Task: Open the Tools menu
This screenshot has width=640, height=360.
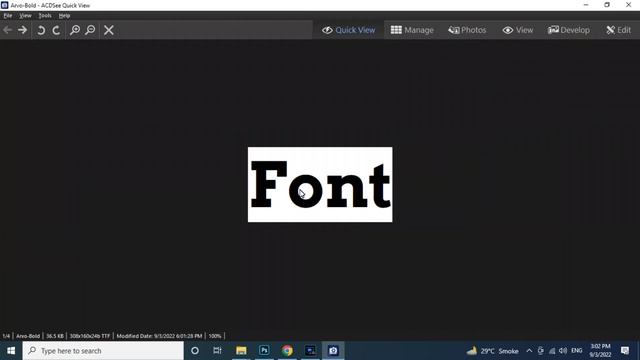Action: pyautogui.click(x=45, y=16)
